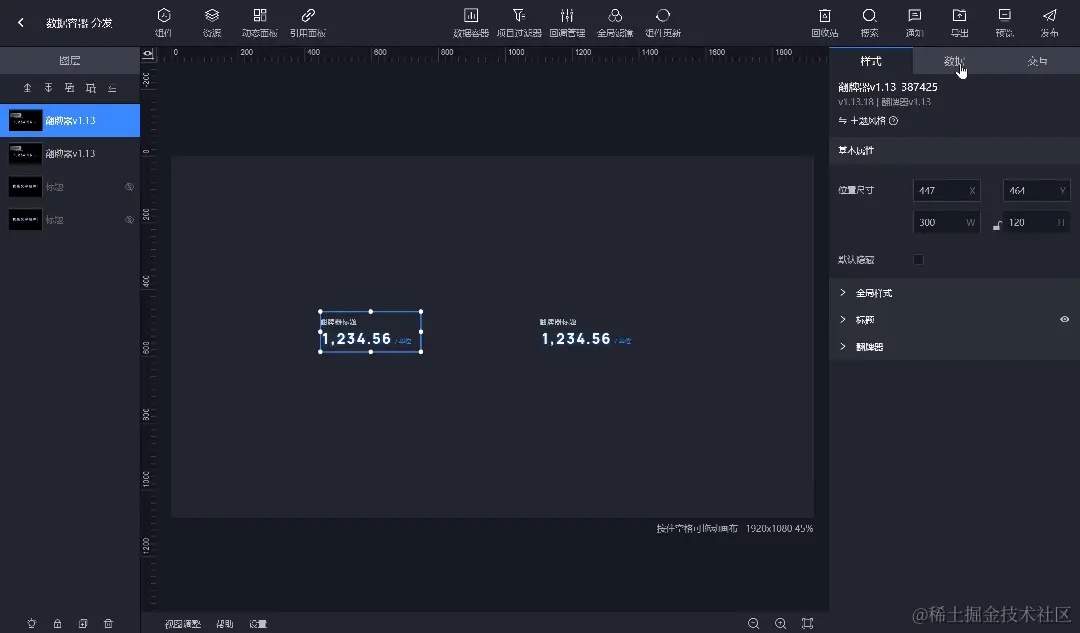The height and width of the screenshot is (633, 1080).
Task: Open 帮助 help in the bottom bar
Action: pos(225,624)
